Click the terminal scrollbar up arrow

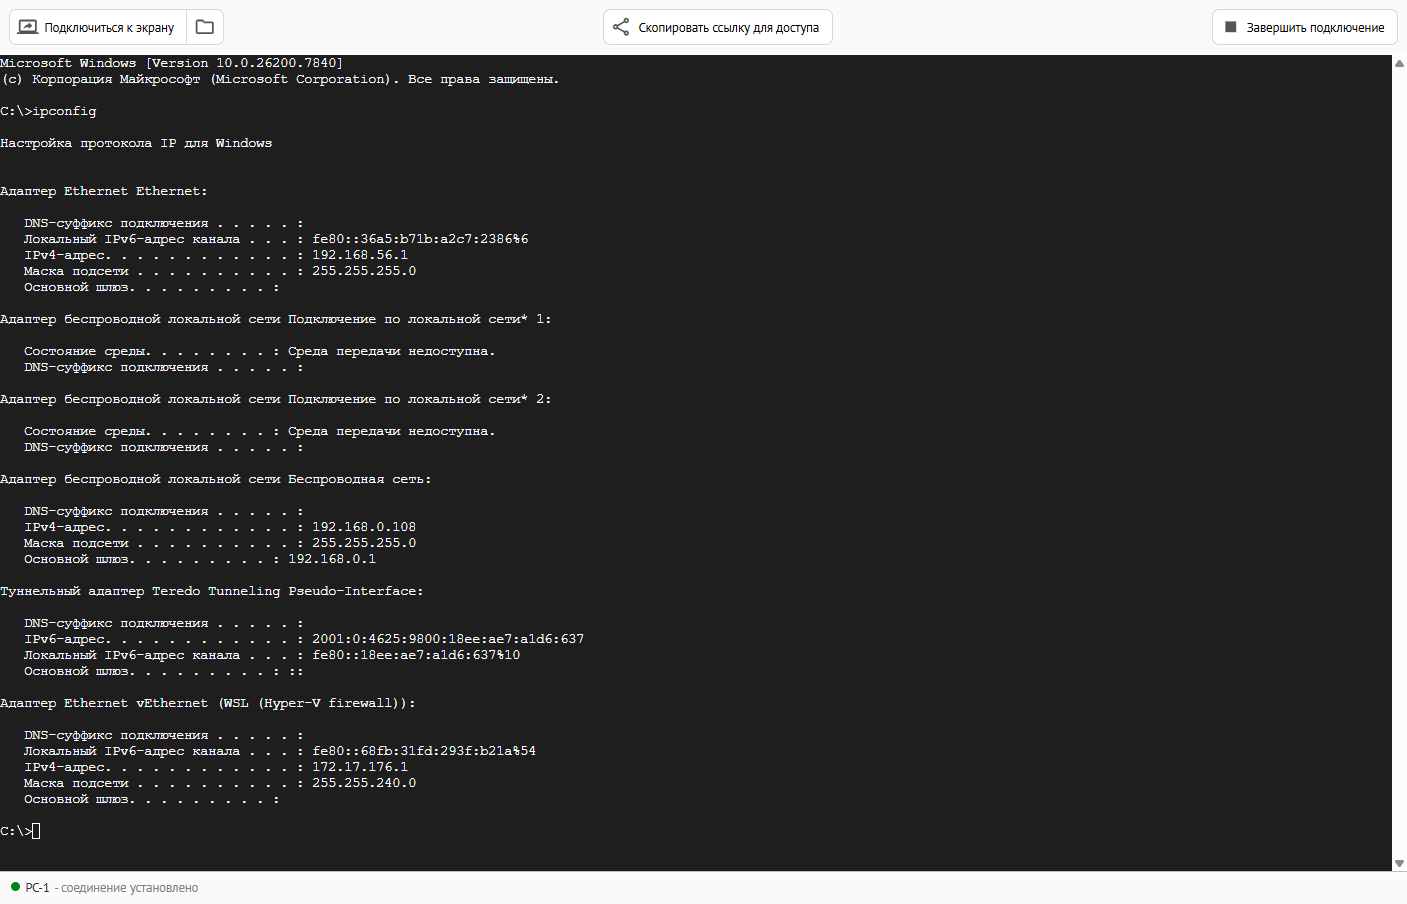click(x=1399, y=63)
